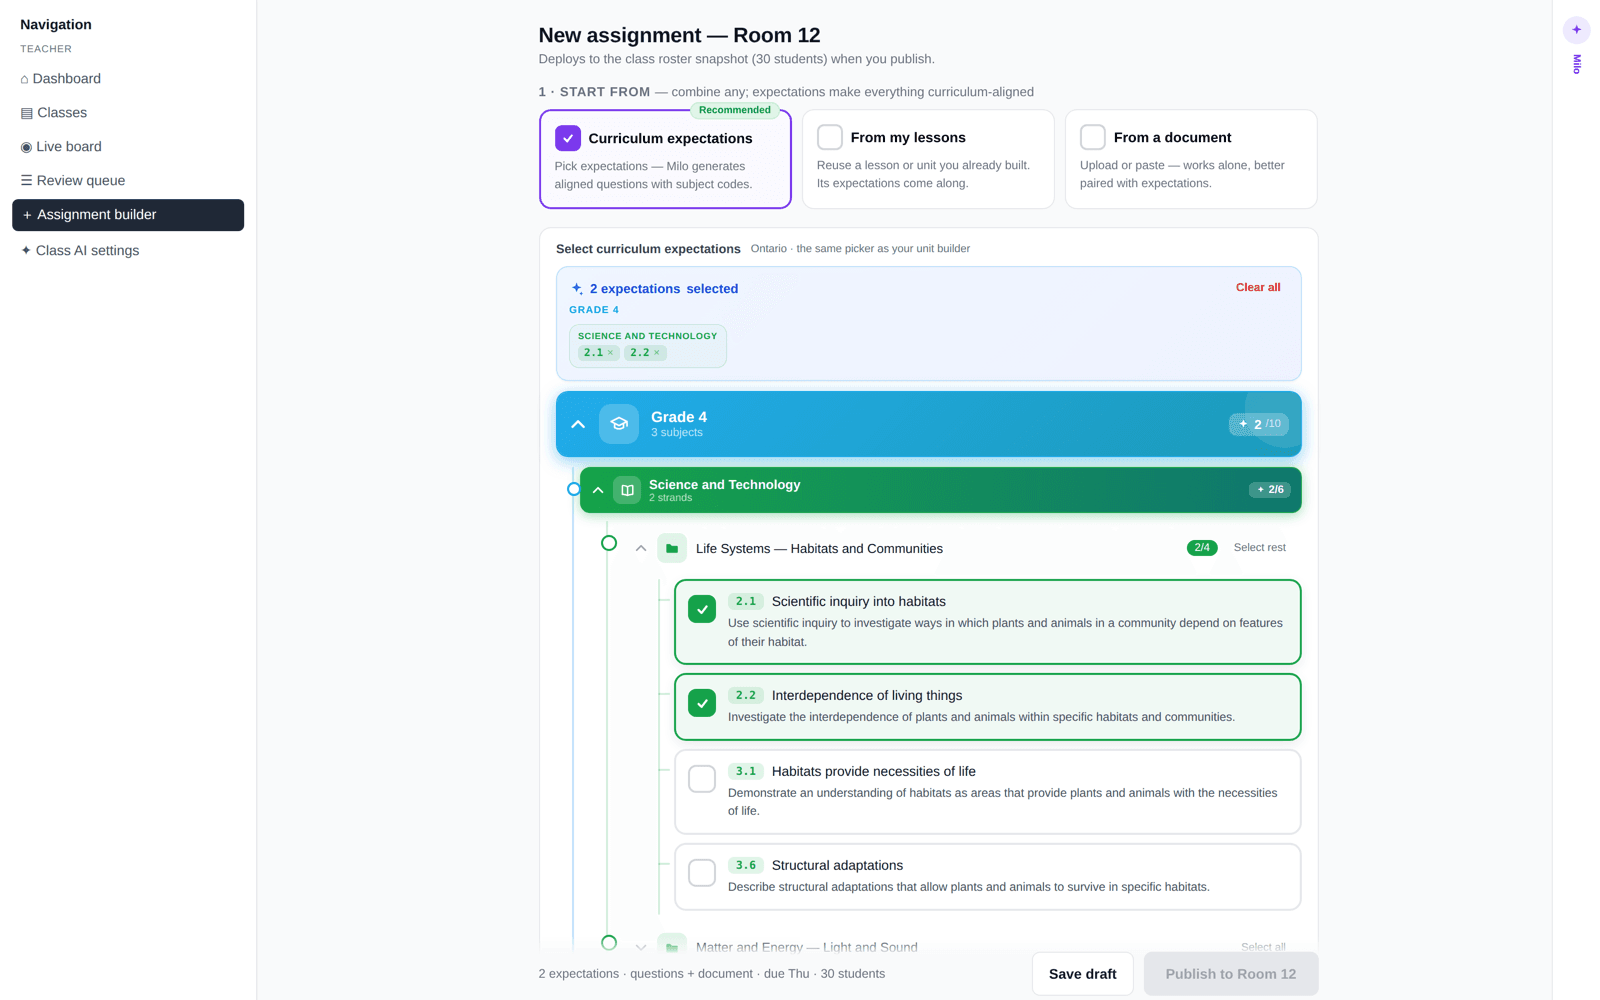The image size is (1600, 1000).
Task: Select Assignment builder in navigation
Action: [128, 215]
